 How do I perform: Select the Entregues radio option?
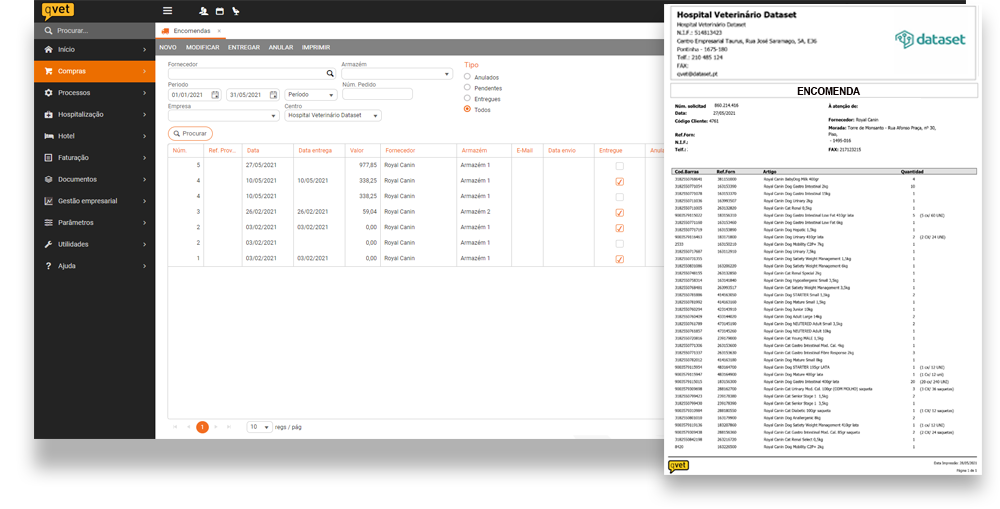(x=467, y=98)
